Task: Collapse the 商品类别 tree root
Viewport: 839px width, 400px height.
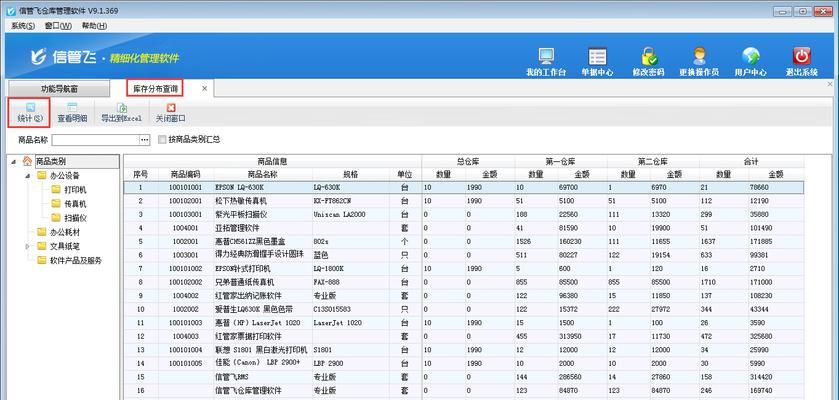Action: point(13,161)
